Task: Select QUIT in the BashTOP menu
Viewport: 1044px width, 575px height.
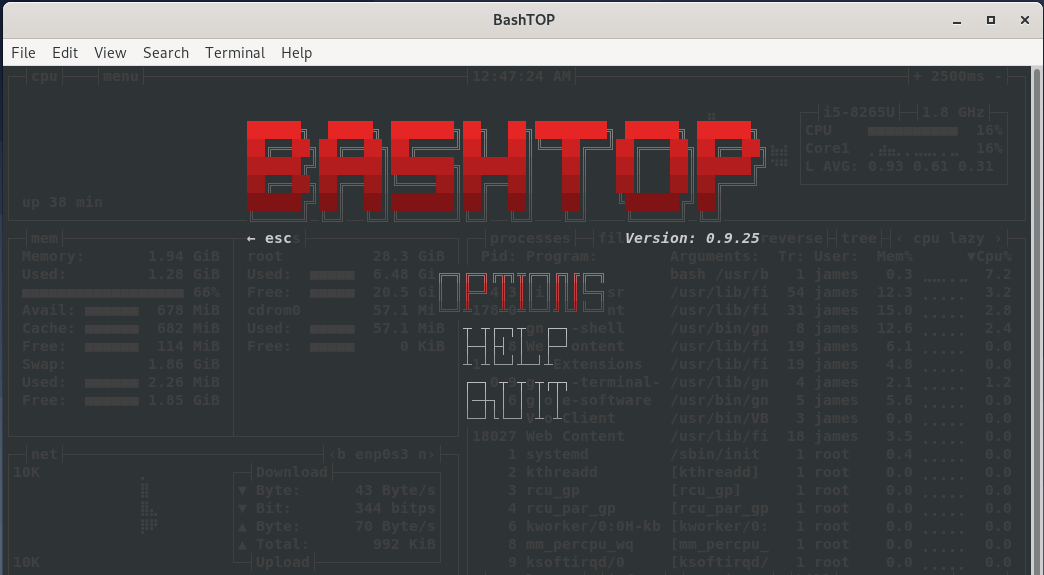Action: [x=516, y=401]
